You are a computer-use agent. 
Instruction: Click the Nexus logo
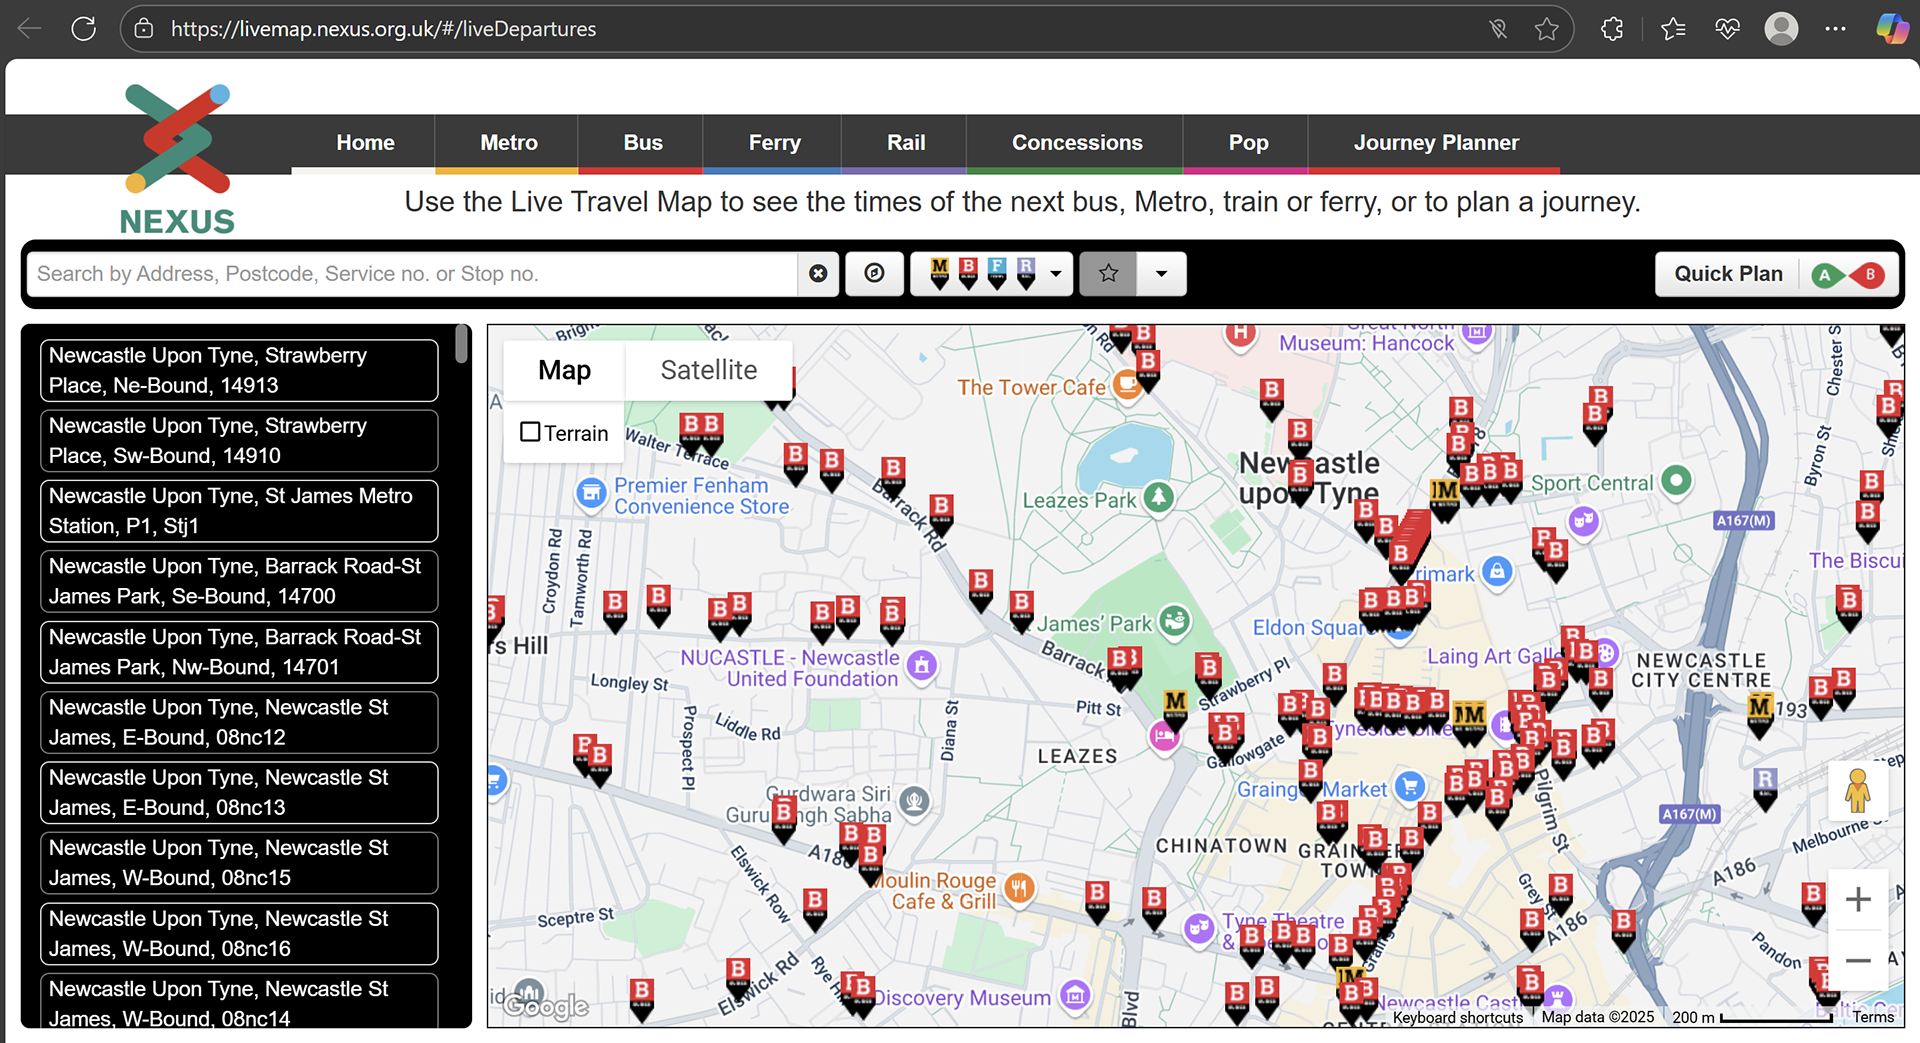click(177, 160)
